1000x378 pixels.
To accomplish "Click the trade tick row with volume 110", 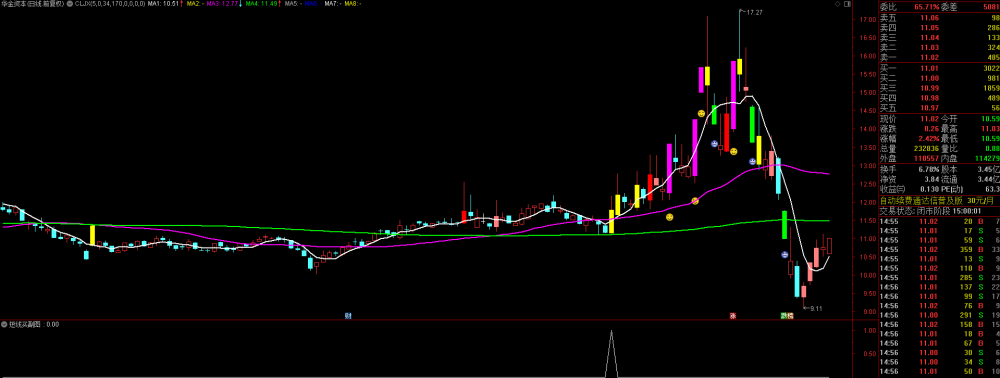I will click(x=939, y=268).
